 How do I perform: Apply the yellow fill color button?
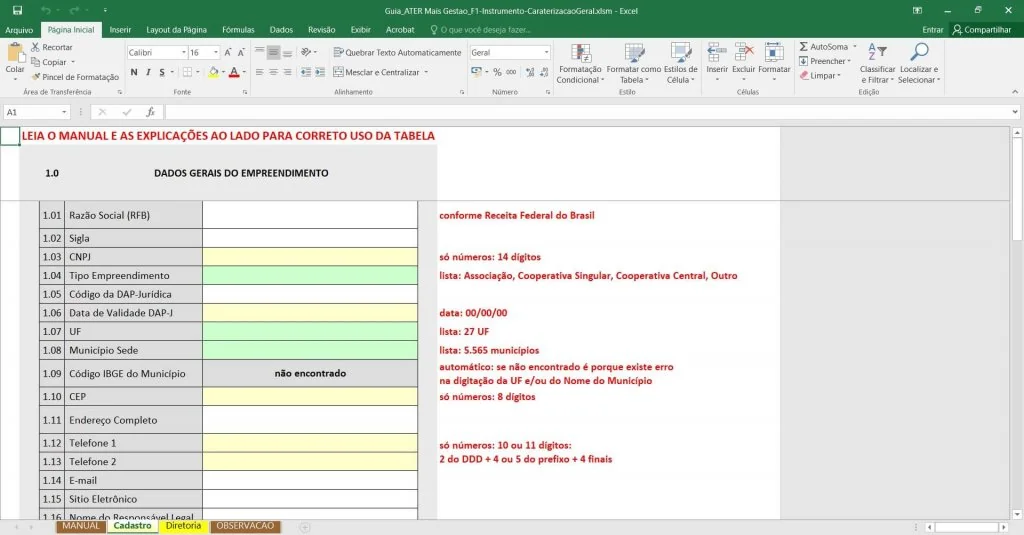click(212, 72)
